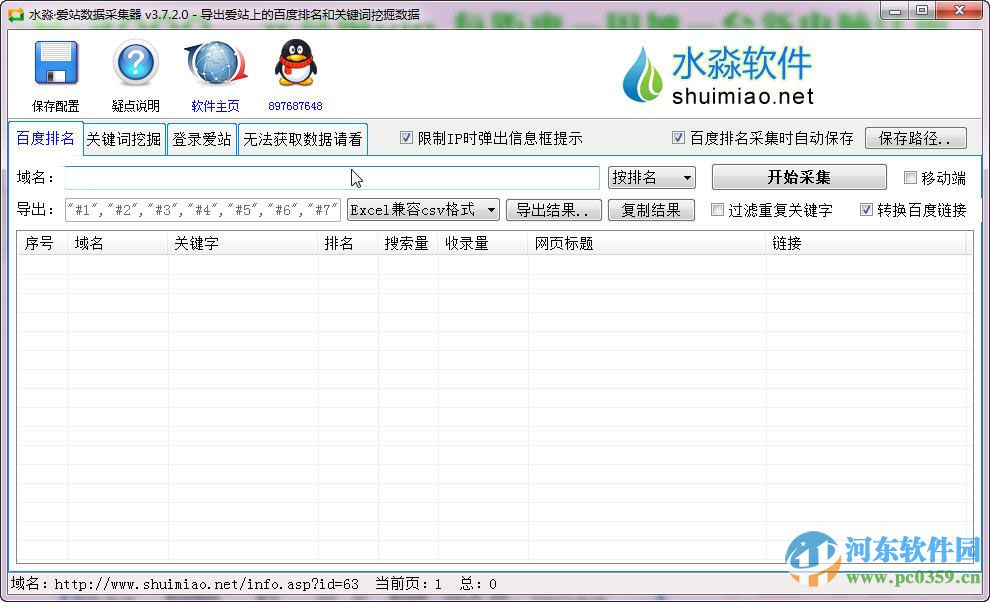Viewport: 990px width, 602px height.
Task: Switch to the 登录爱站 tab
Action: 201,141
